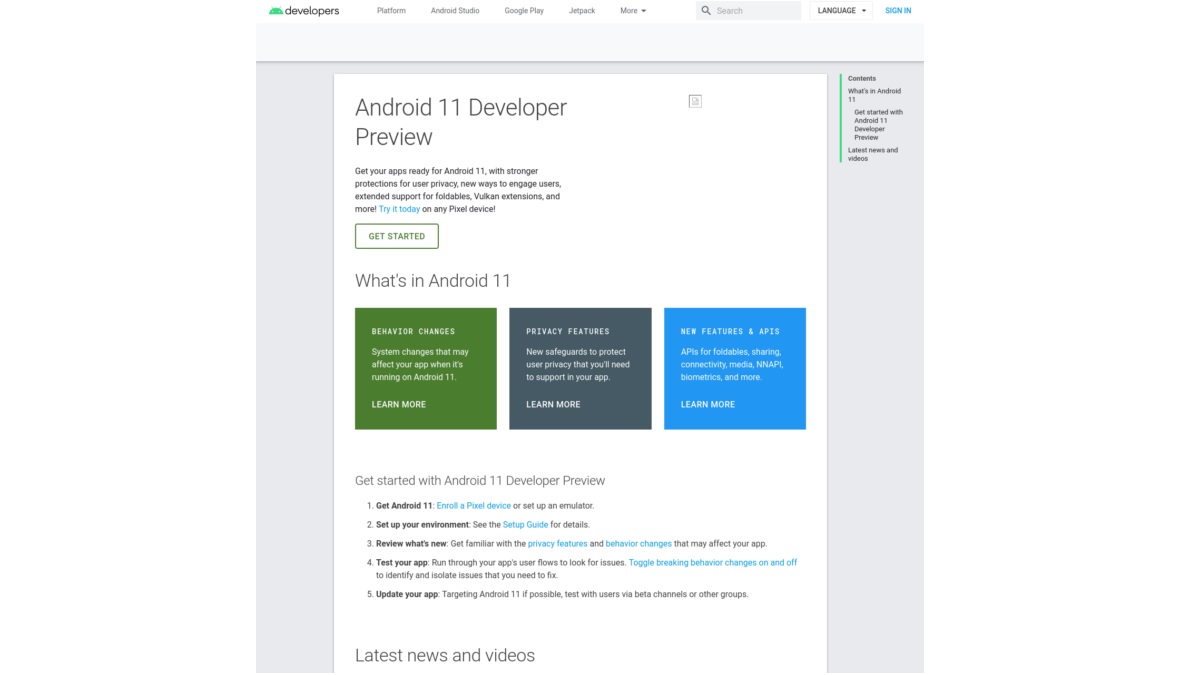Image resolution: width=1200 pixels, height=675 pixels.
Task: Go to Android Studio nav item
Action: [x=455, y=11]
